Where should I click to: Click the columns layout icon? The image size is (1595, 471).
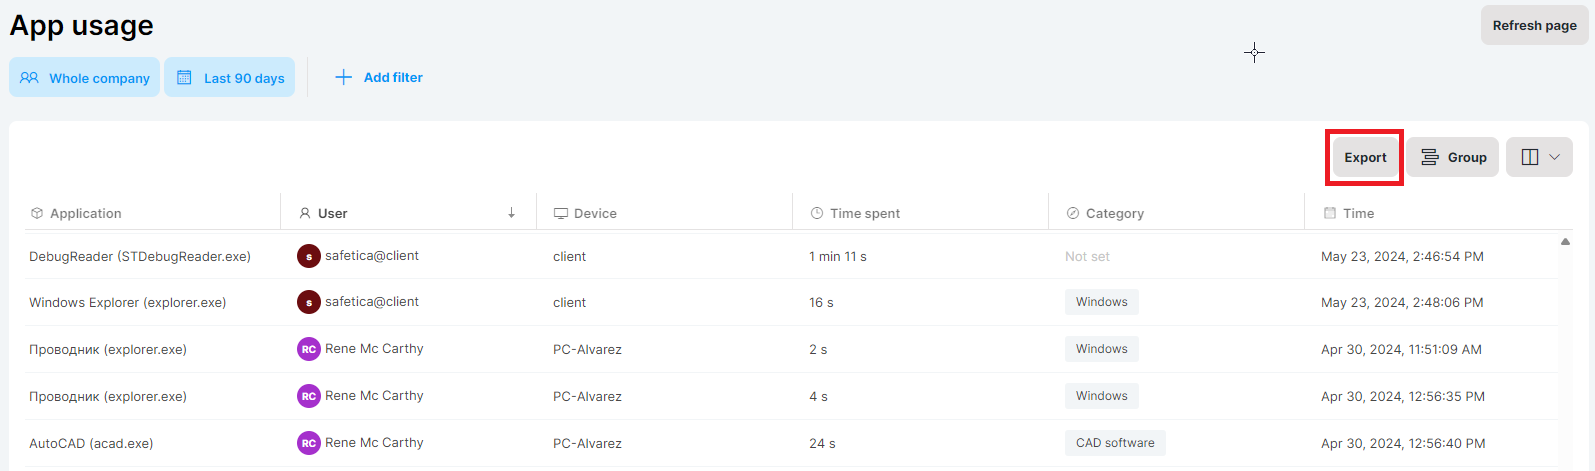point(1530,157)
